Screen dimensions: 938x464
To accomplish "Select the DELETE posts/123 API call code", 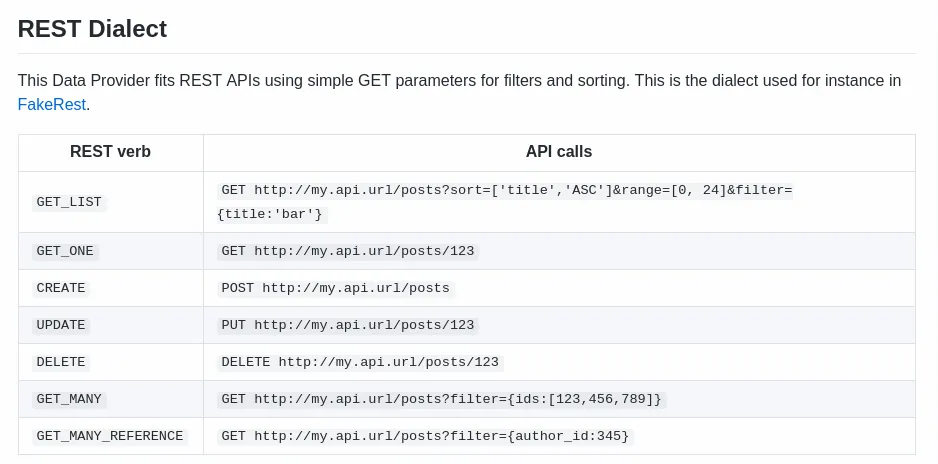I will coord(359,362).
